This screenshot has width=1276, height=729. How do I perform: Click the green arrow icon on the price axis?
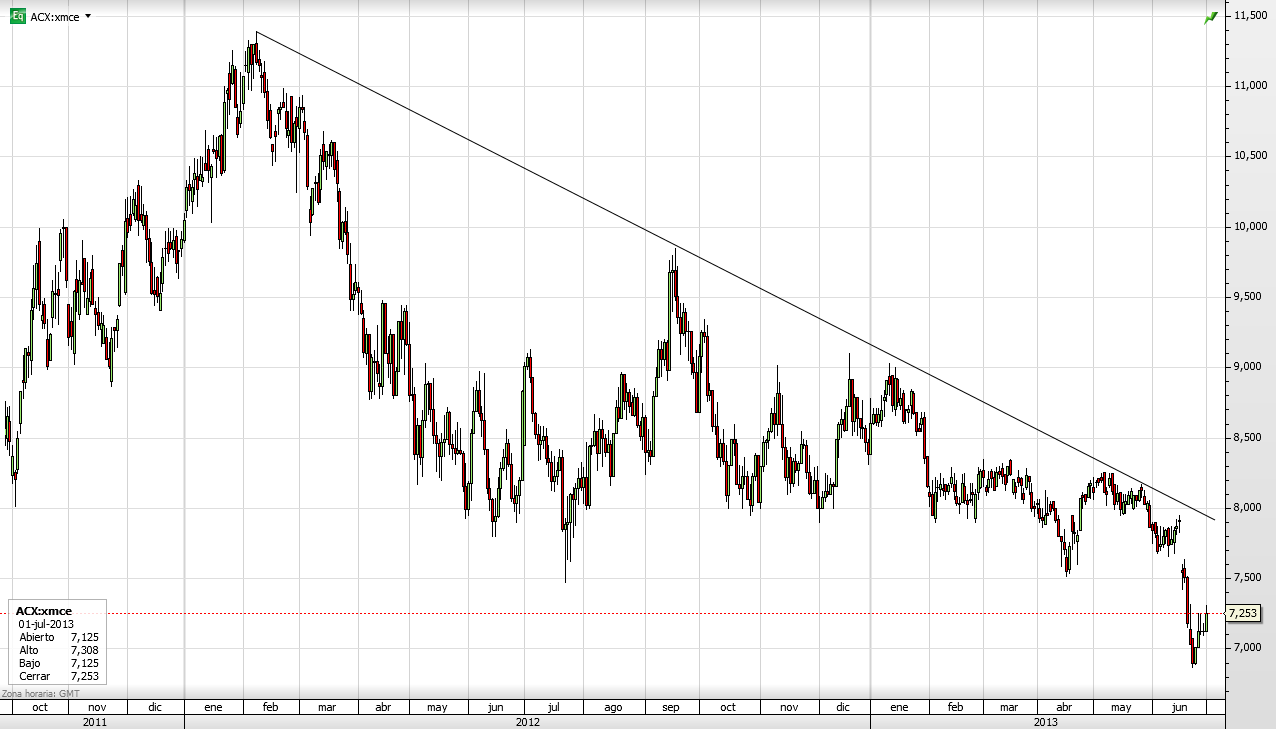[1212, 17]
